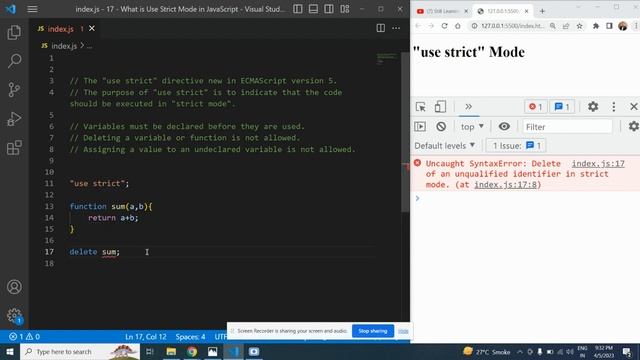Click line number 13 in the gutter
The image size is (640, 360).
coord(49,206)
